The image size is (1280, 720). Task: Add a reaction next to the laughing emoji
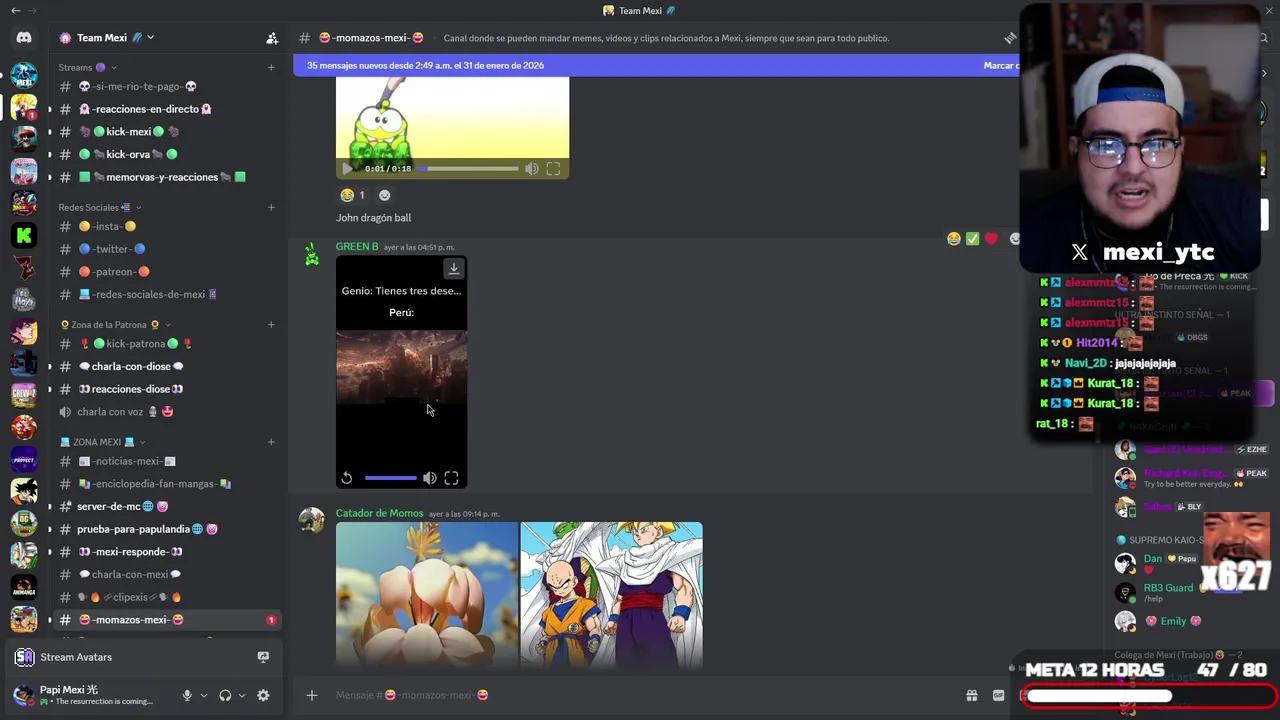(x=385, y=195)
